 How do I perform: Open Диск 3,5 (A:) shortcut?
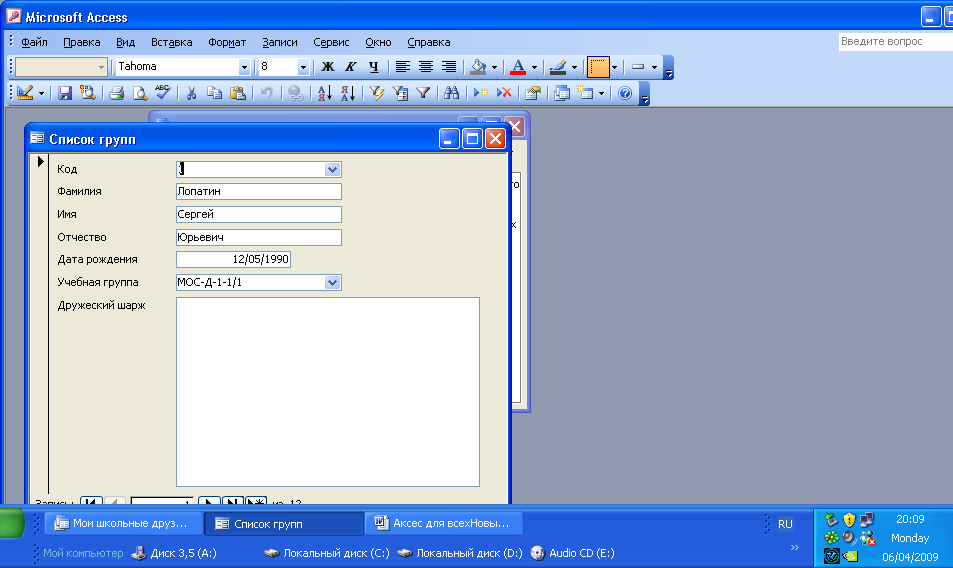(174, 553)
